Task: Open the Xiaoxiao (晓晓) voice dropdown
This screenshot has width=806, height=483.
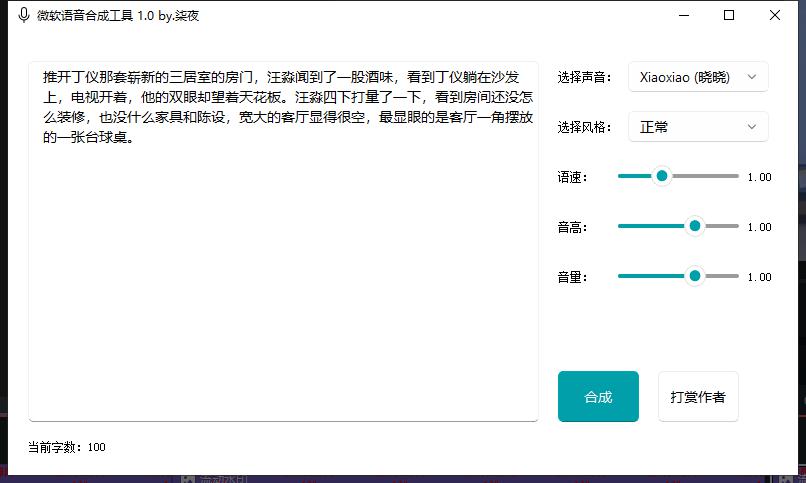Action: (x=698, y=77)
